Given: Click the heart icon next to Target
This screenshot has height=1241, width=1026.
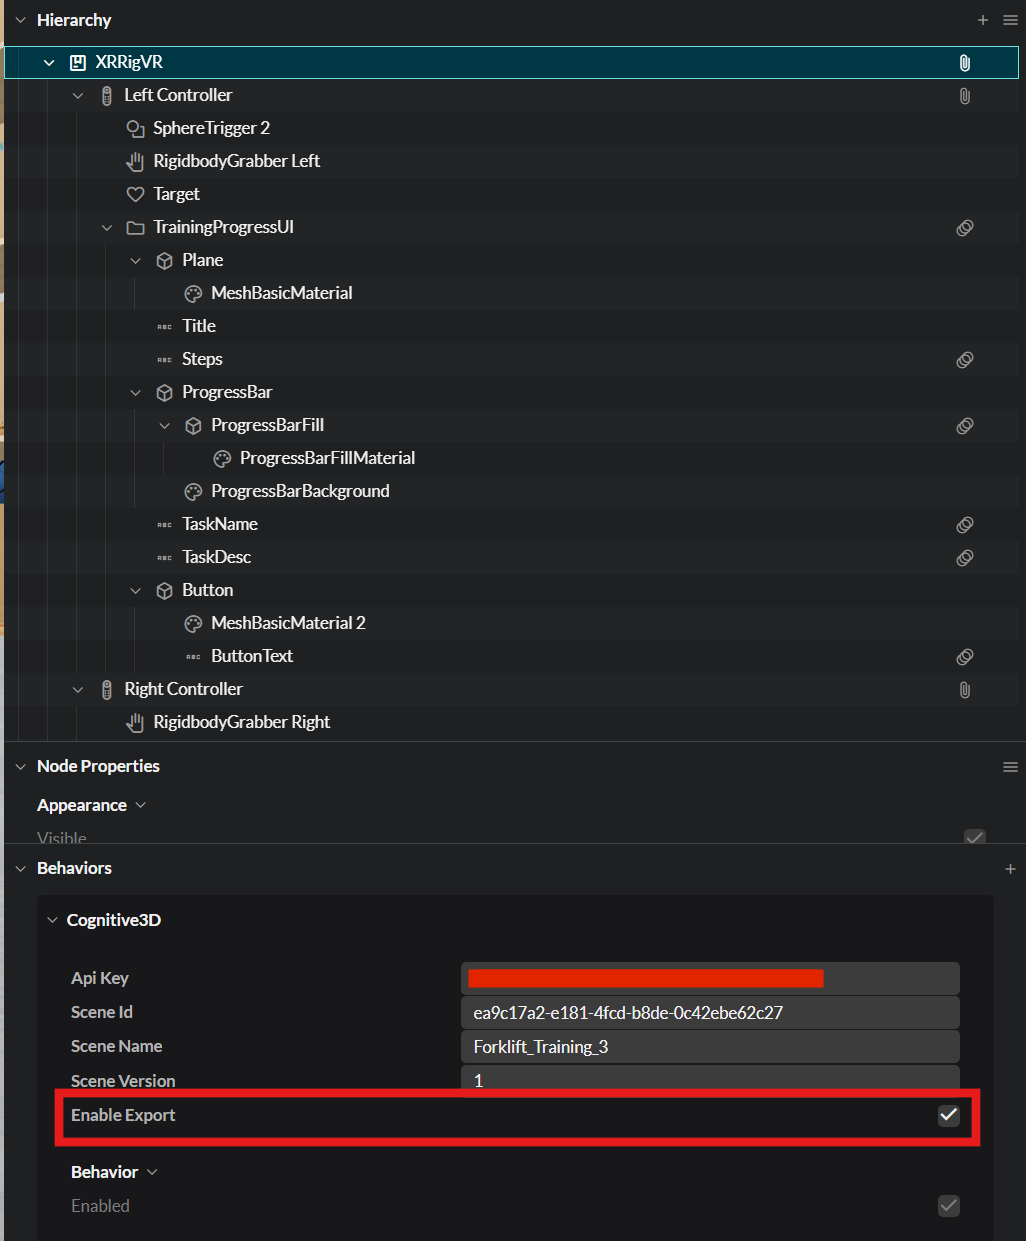Looking at the screenshot, I should click(135, 194).
